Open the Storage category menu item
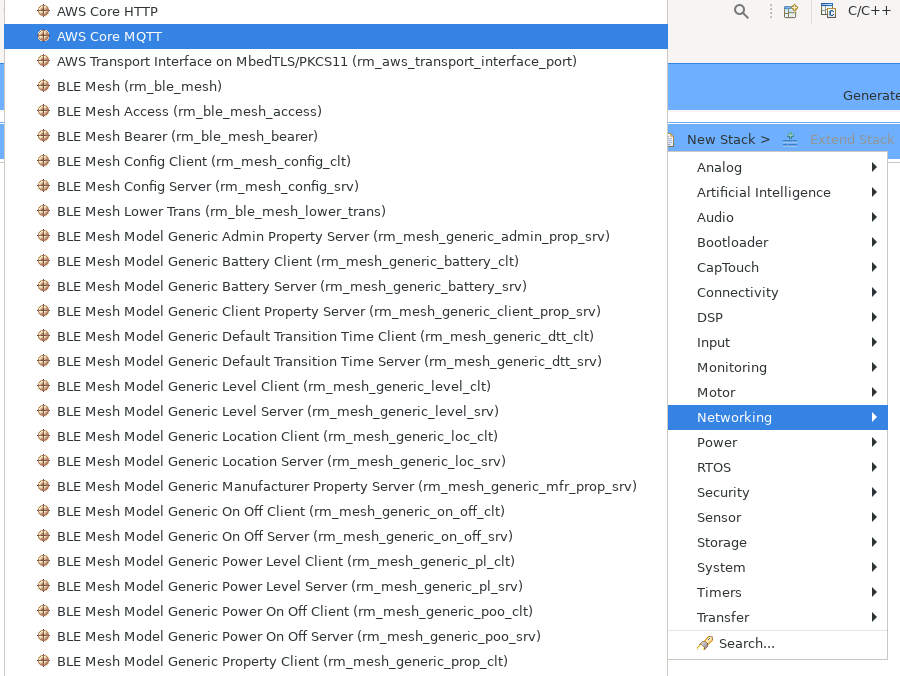 tap(778, 542)
